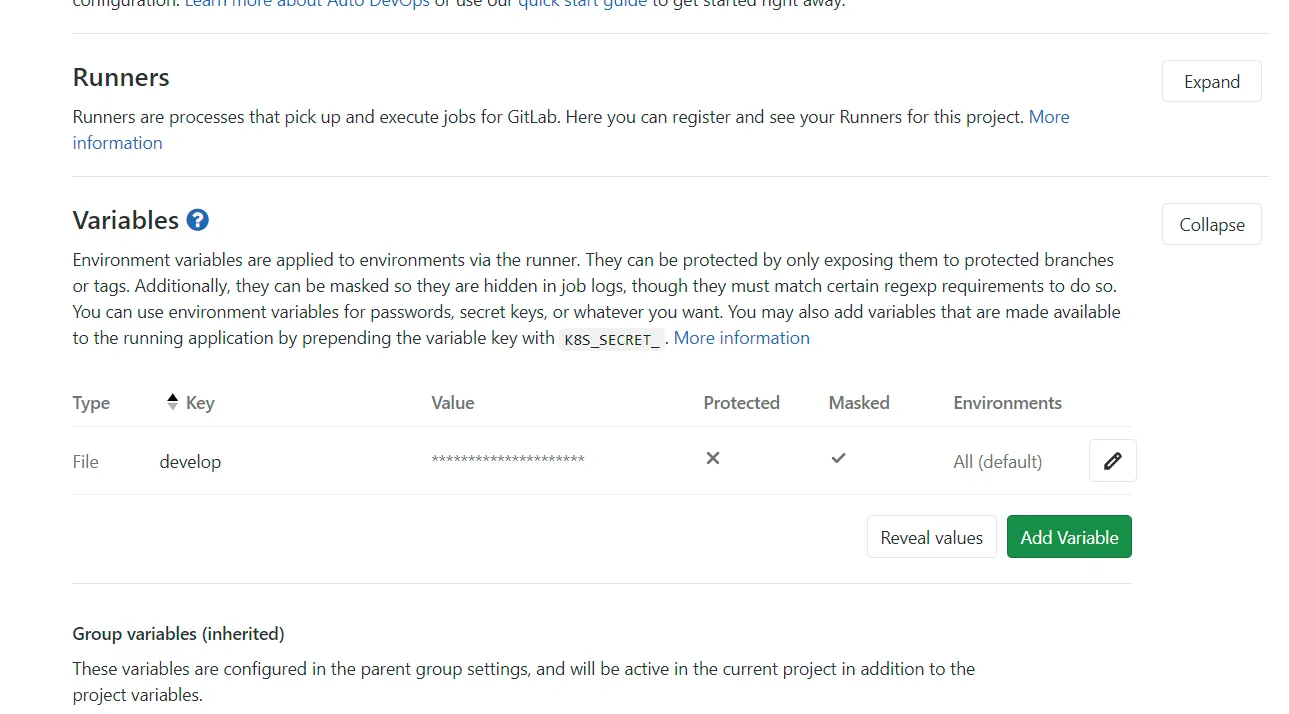Image resolution: width=1289 pixels, height=714 pixels.
Task: Click the Type column header
Action: [x=91, y=403]
